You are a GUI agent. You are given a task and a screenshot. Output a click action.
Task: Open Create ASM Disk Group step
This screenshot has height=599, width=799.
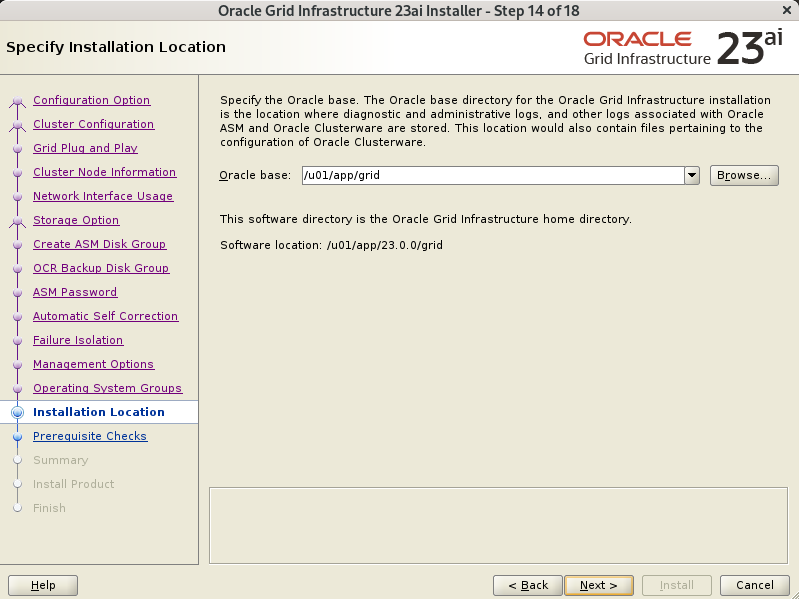click(99, 243)
